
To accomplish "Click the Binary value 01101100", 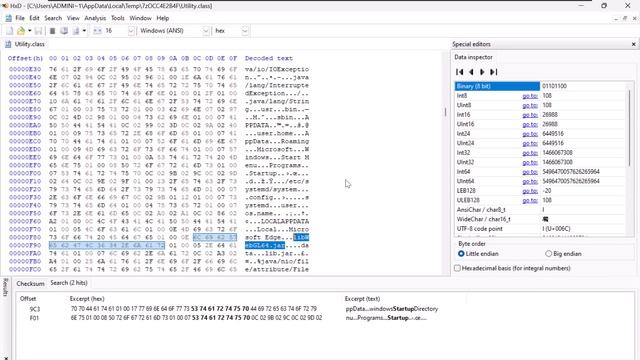I will tap(554, 86).
